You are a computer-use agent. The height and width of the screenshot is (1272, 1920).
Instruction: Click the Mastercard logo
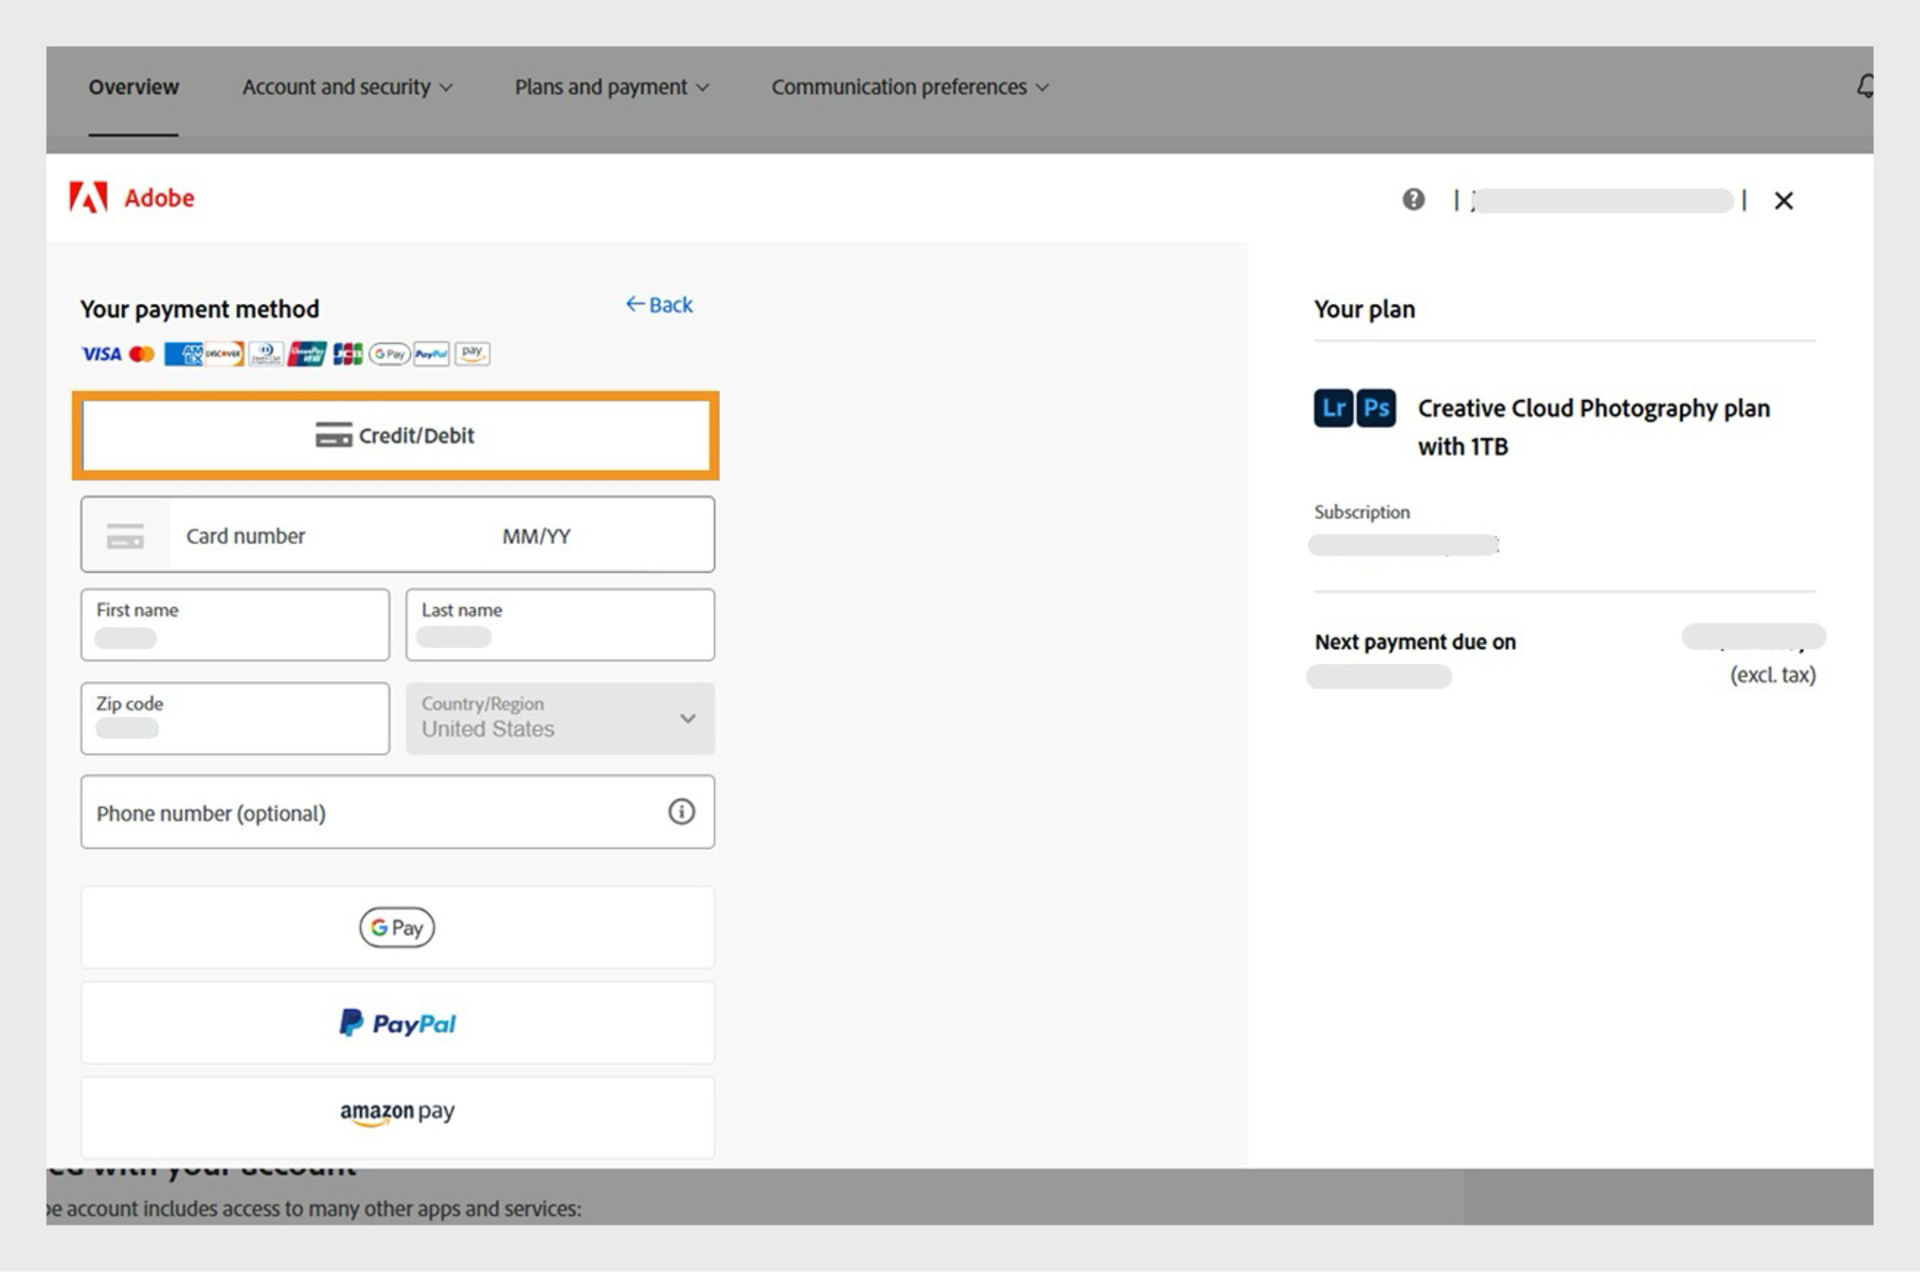[x=142, y=354]
